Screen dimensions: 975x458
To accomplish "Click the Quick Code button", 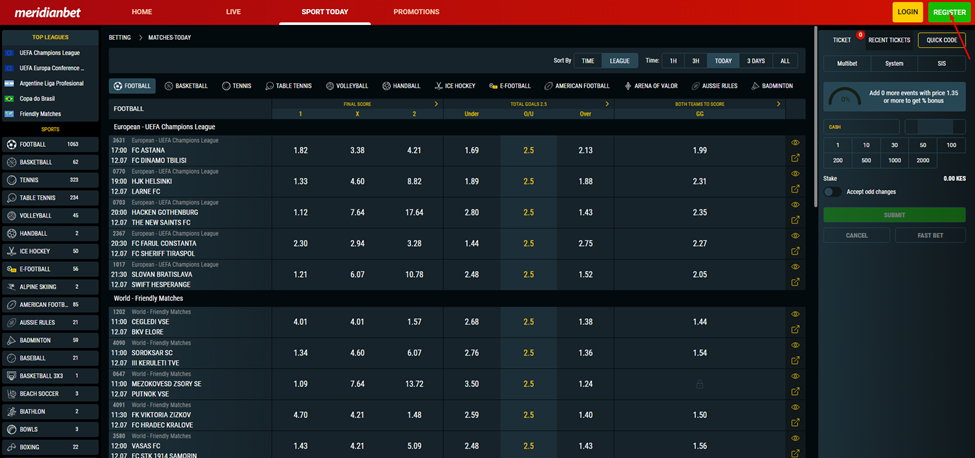I will pyautogui.click(x=941, y=40).
